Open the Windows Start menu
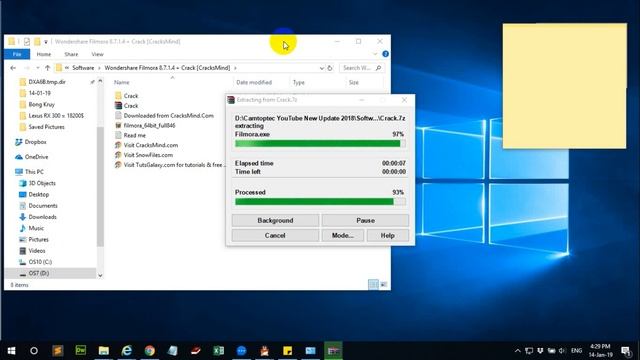Screen dimensions: 640x360 click(11, 351)
